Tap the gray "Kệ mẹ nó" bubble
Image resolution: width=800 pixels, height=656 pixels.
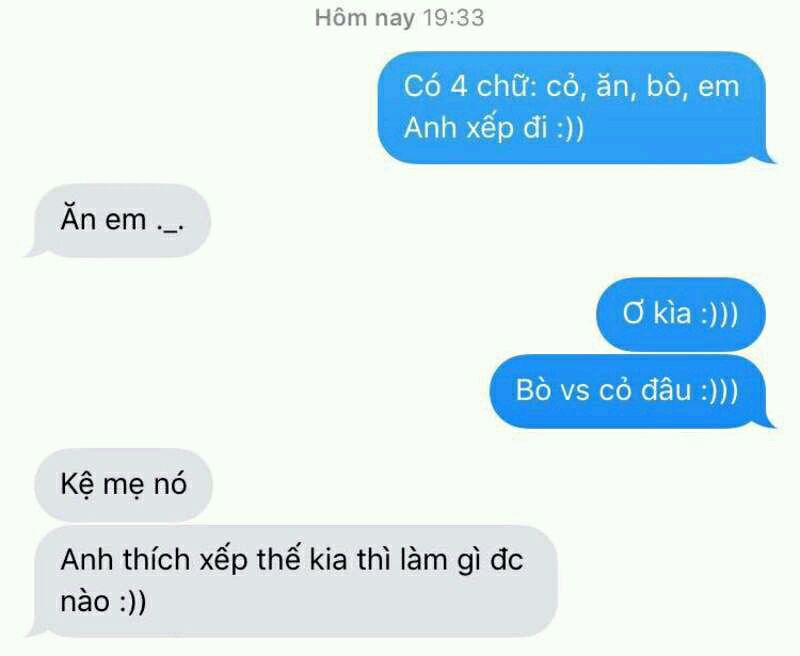click(x=123, y=484)
